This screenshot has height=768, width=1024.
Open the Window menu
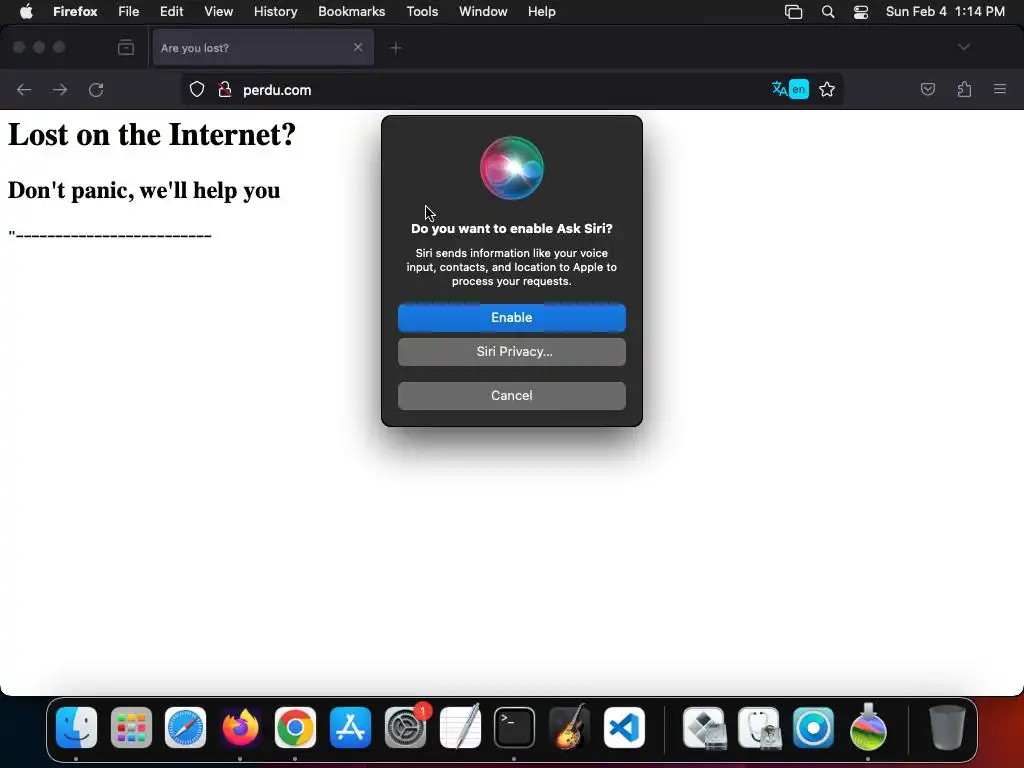483,12
